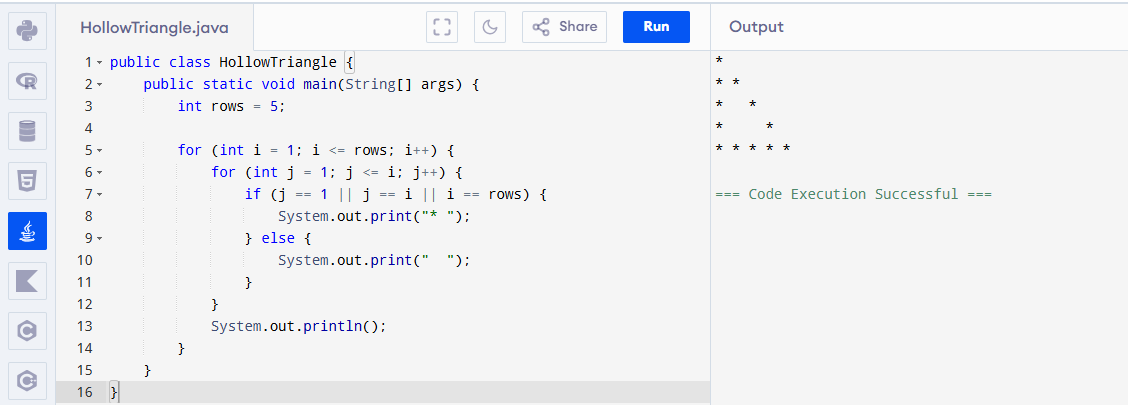
Task: Click the Output panel header
Action: (756, 27)
